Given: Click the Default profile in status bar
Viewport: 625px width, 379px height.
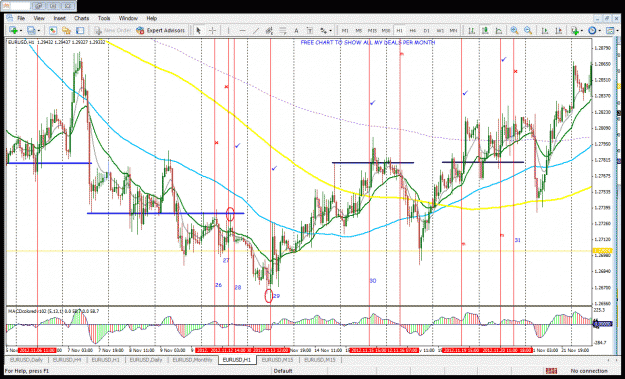Looking at the screenshot, I should 283,371.
